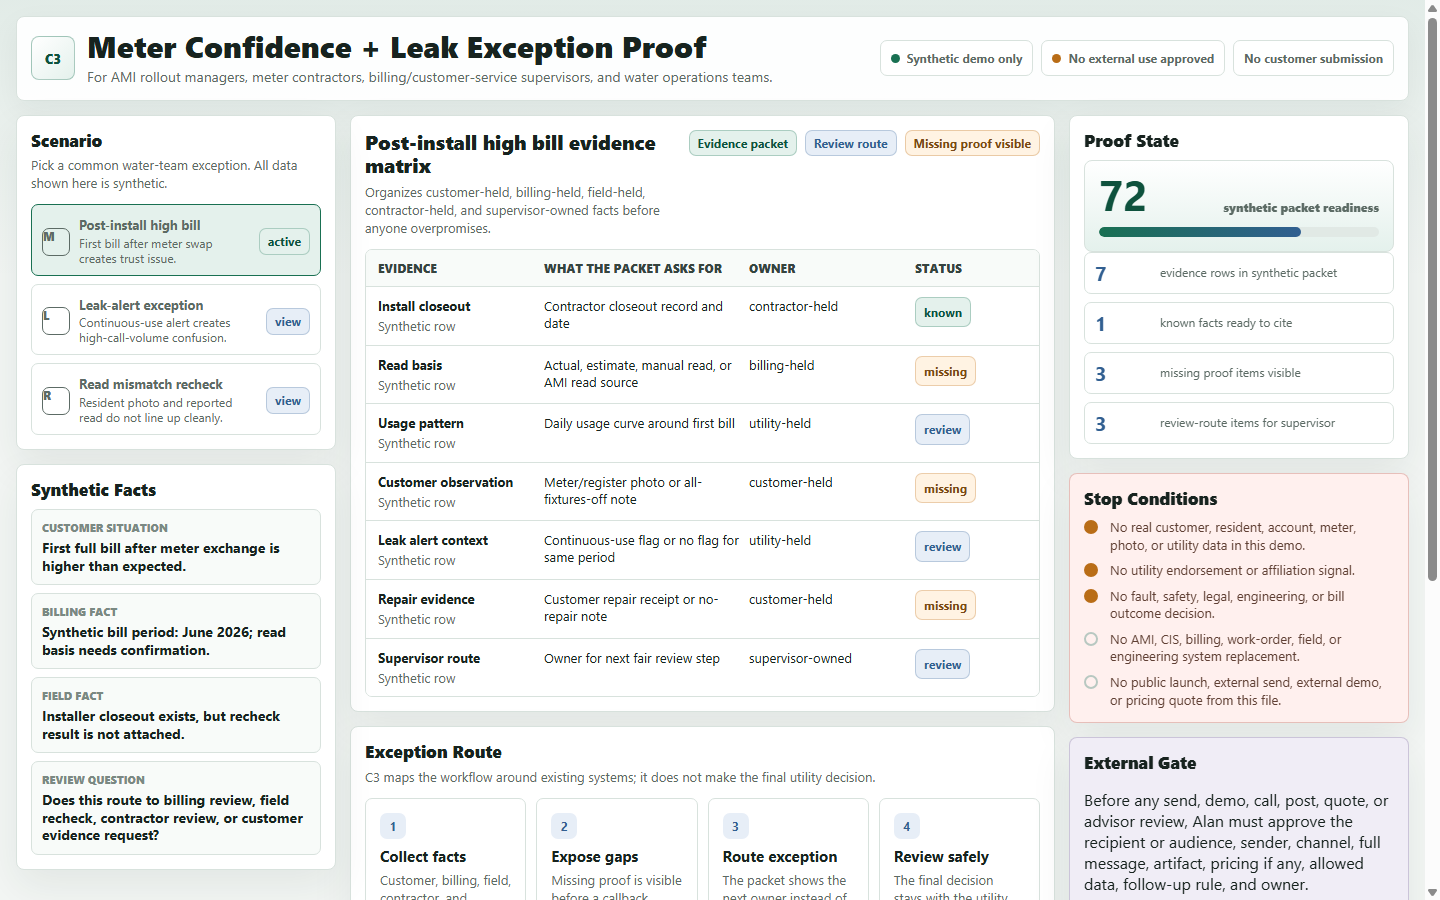The height and width of the screenshot is (900, 1440).
Task: Click the External Gate heading
Action: [x=1140, y=763]
